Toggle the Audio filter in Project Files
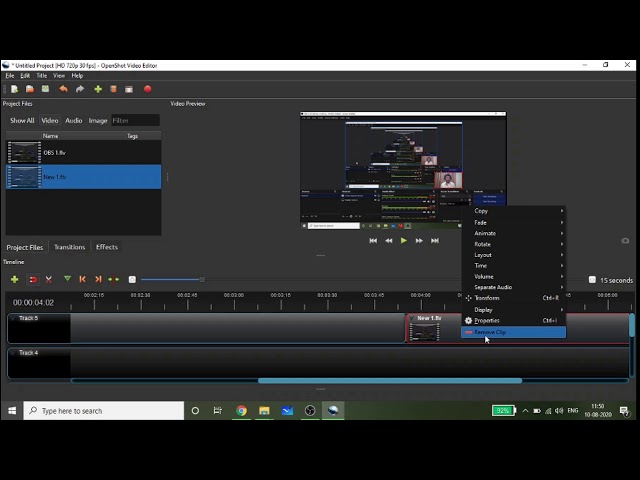Screen dimensions: 640x480 point(74,121)
